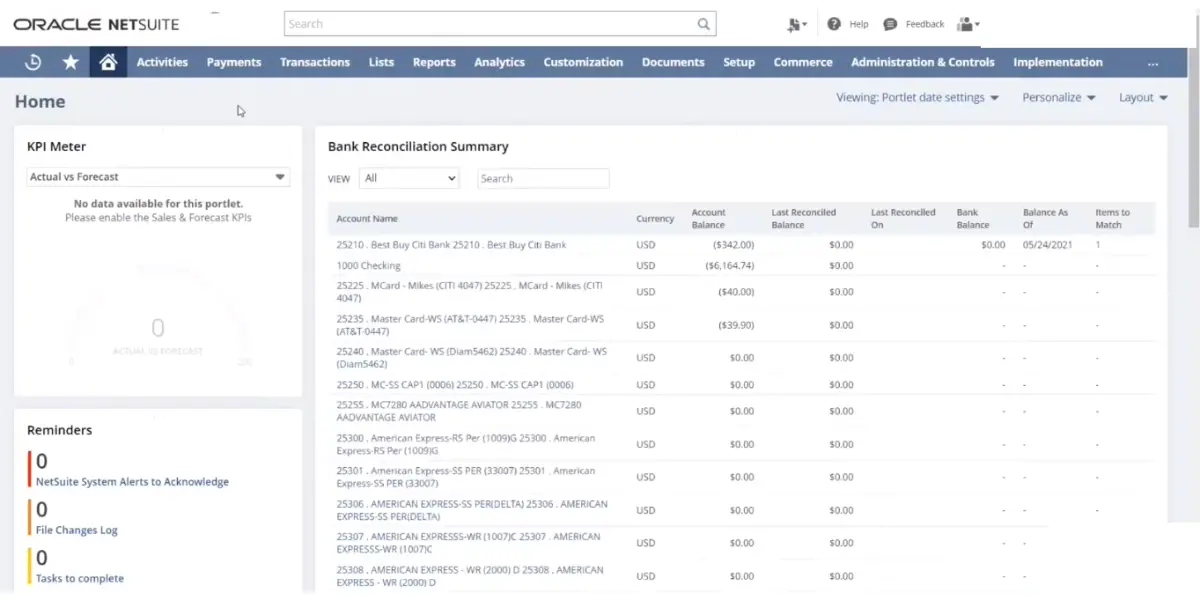The image size is (1200, 600).
Task: Click the Help link
Action: coord(859,24)
